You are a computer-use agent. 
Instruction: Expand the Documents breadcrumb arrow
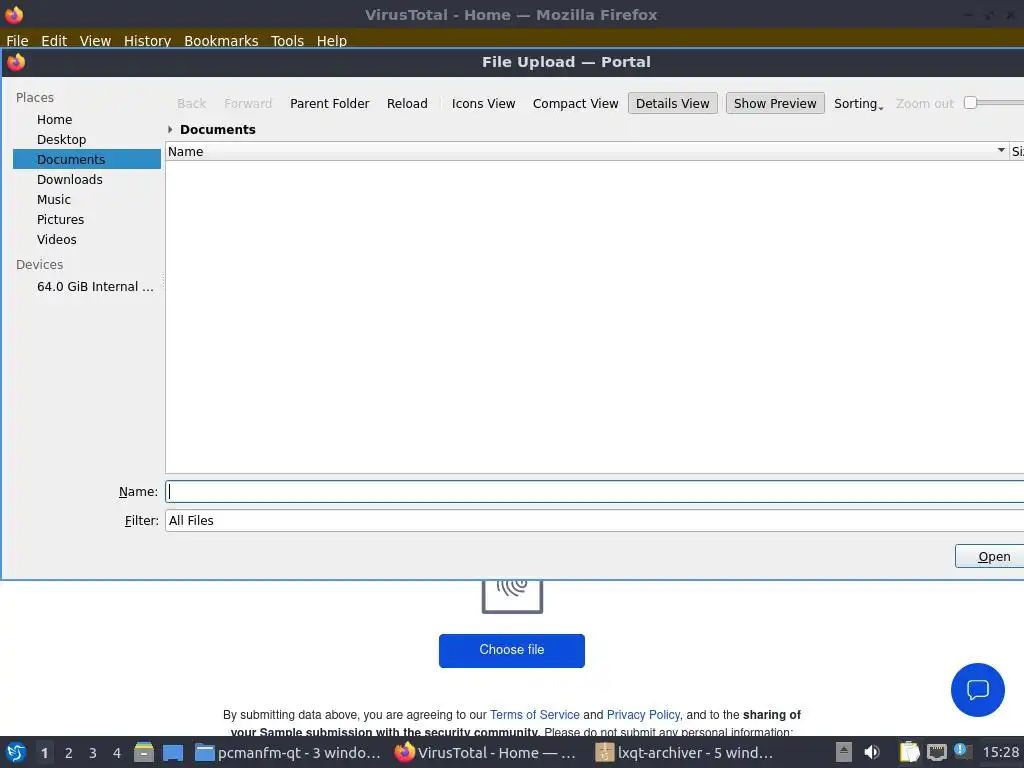[170, 129]
